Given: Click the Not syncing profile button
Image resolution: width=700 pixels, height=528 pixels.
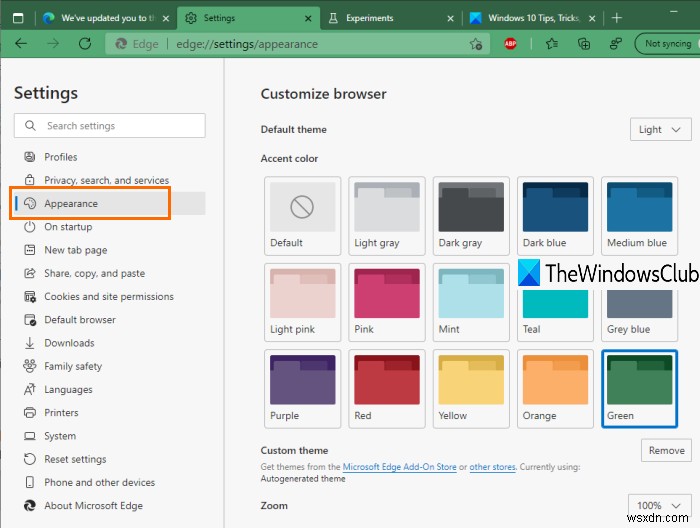Looking at the screenshot, I should (667, 44).
